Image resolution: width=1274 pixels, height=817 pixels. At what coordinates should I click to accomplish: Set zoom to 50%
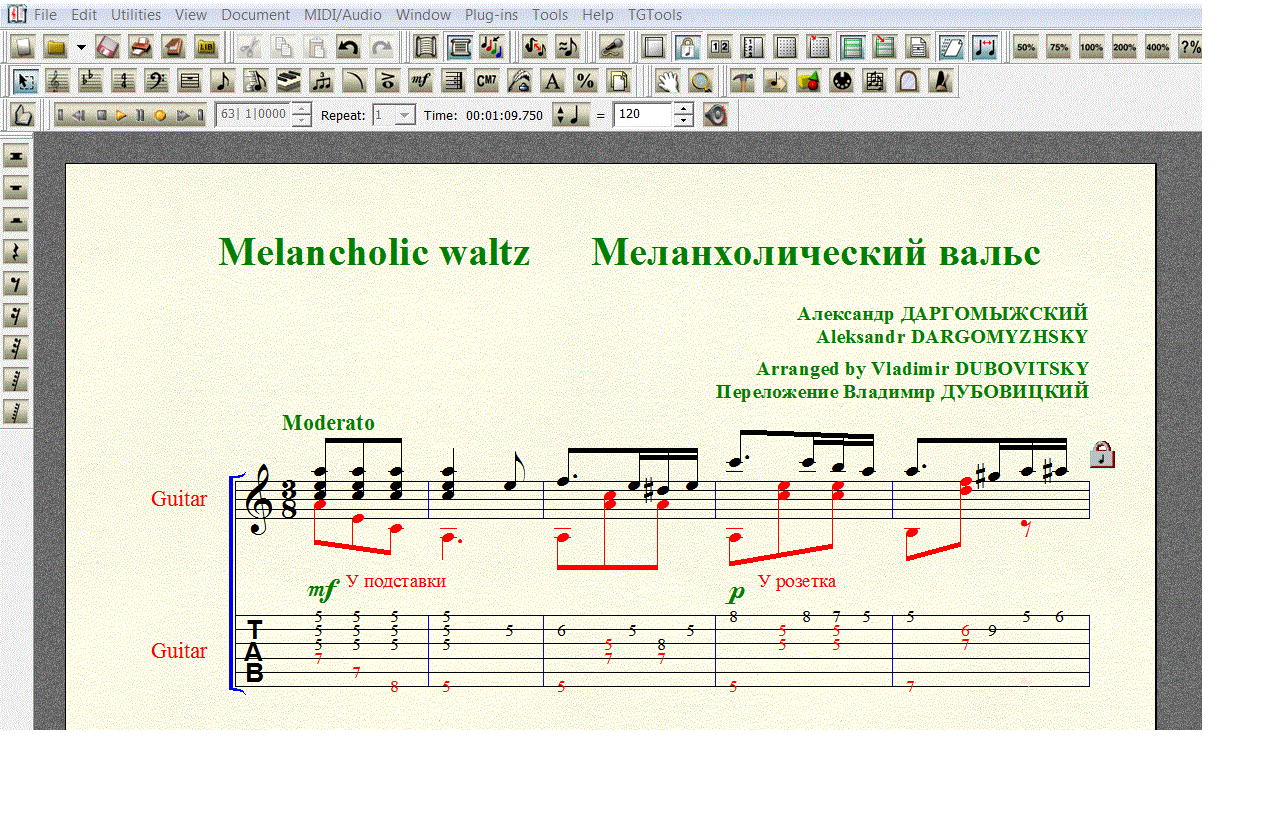1026,47
